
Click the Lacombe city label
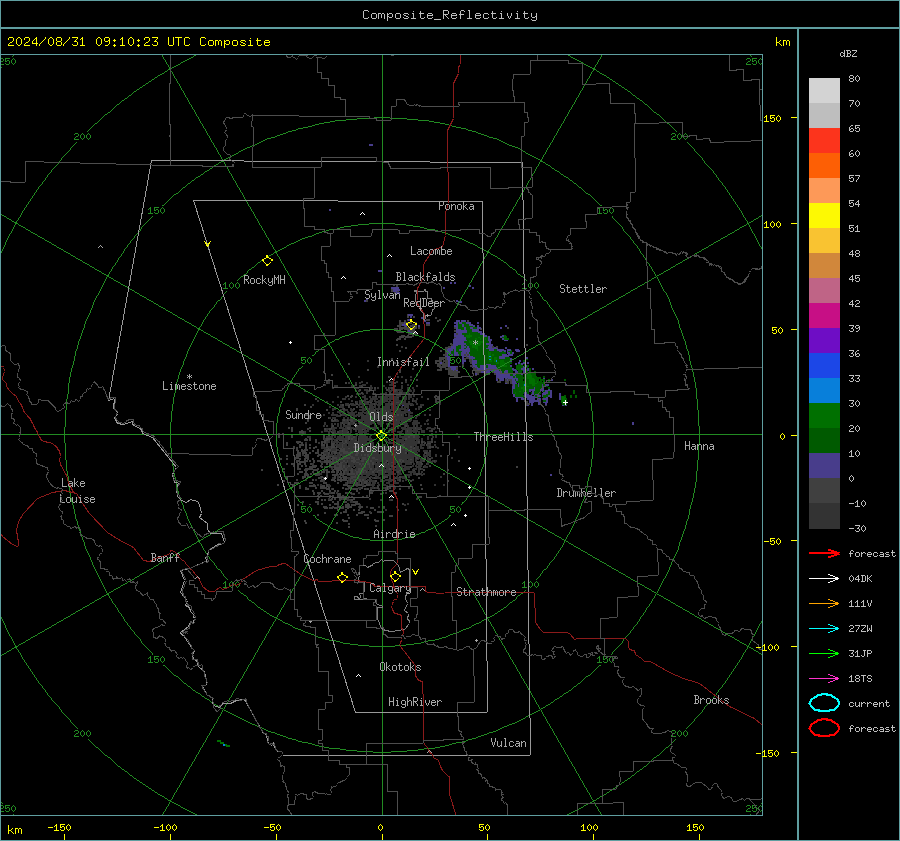tap(431, 251)
